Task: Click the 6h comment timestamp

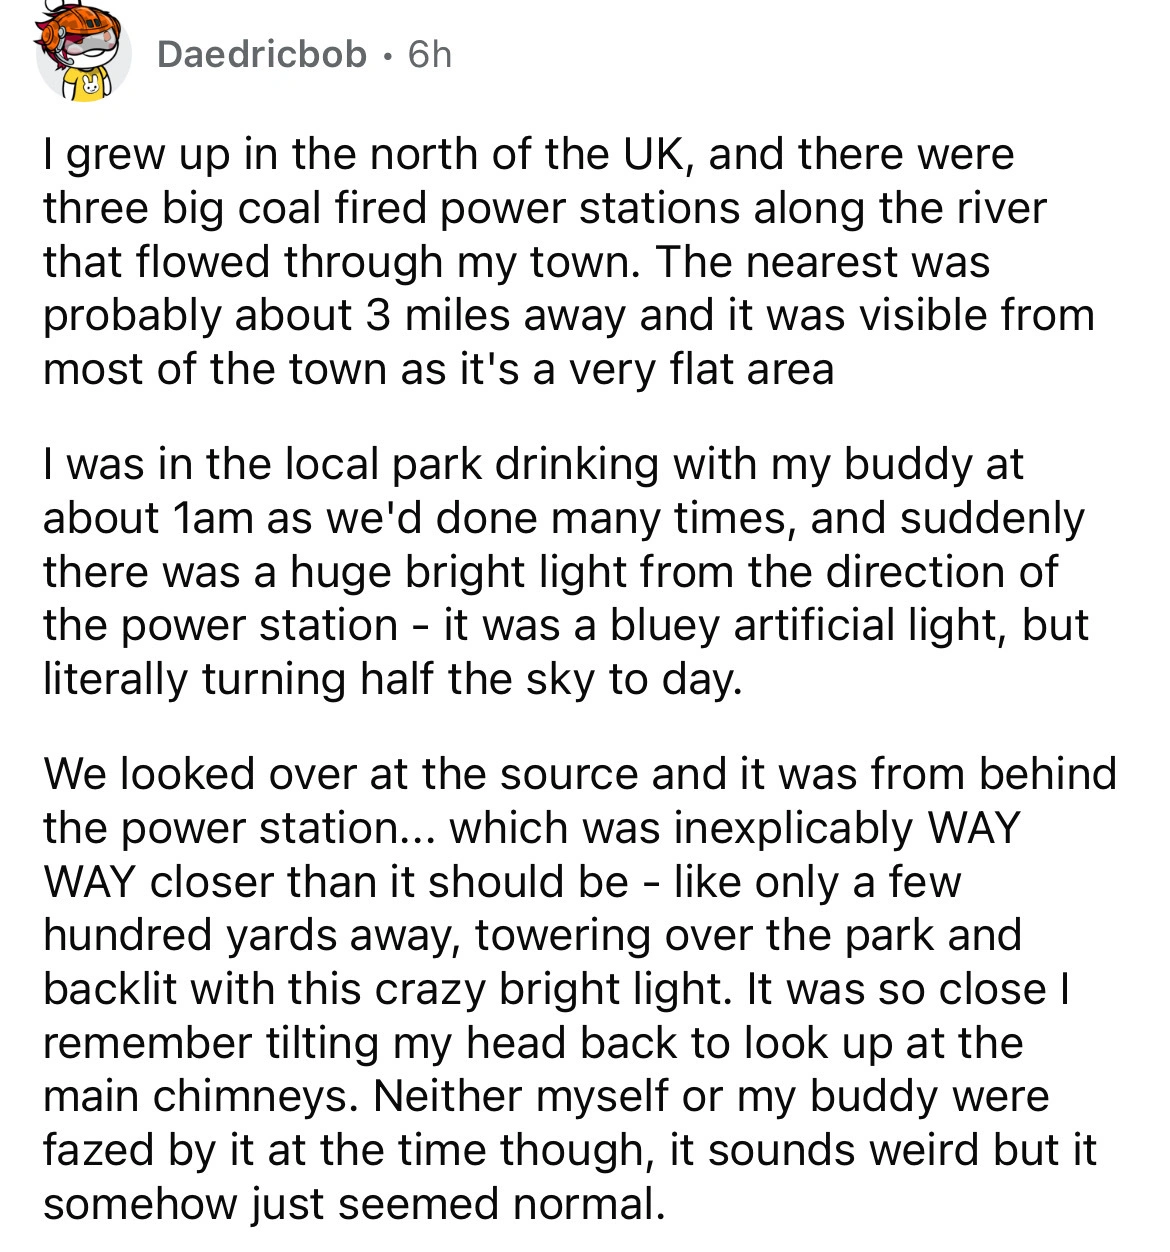Action: (x=430, y=54)
